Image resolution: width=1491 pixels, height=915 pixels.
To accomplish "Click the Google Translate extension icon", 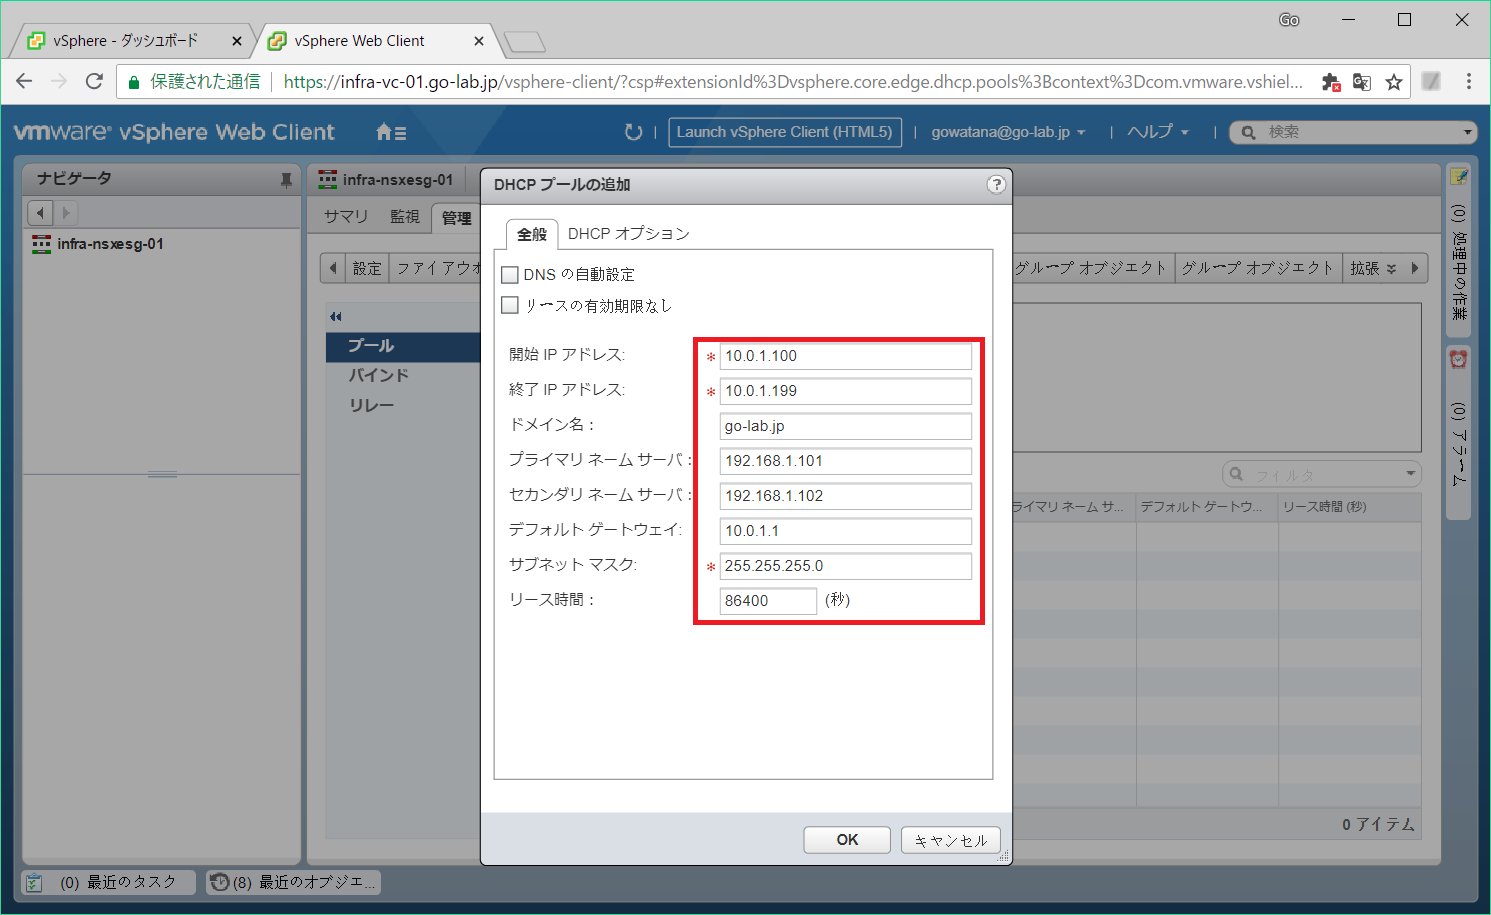I will (1362, 82).
